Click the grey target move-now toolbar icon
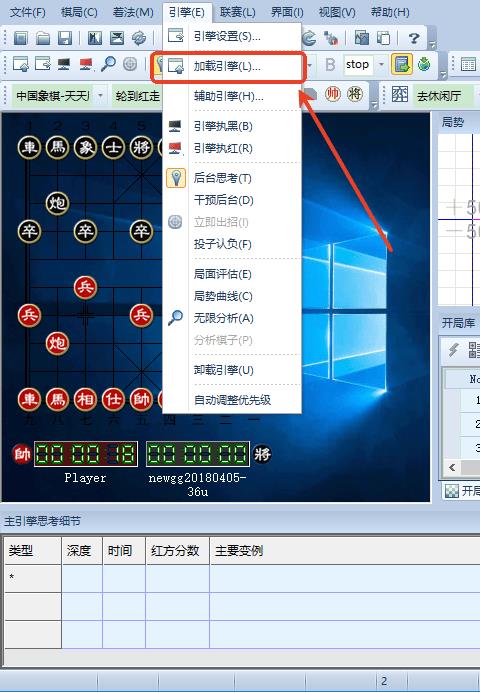The width and height of the screenshot is (480, 692). click(x=130, y=64)
